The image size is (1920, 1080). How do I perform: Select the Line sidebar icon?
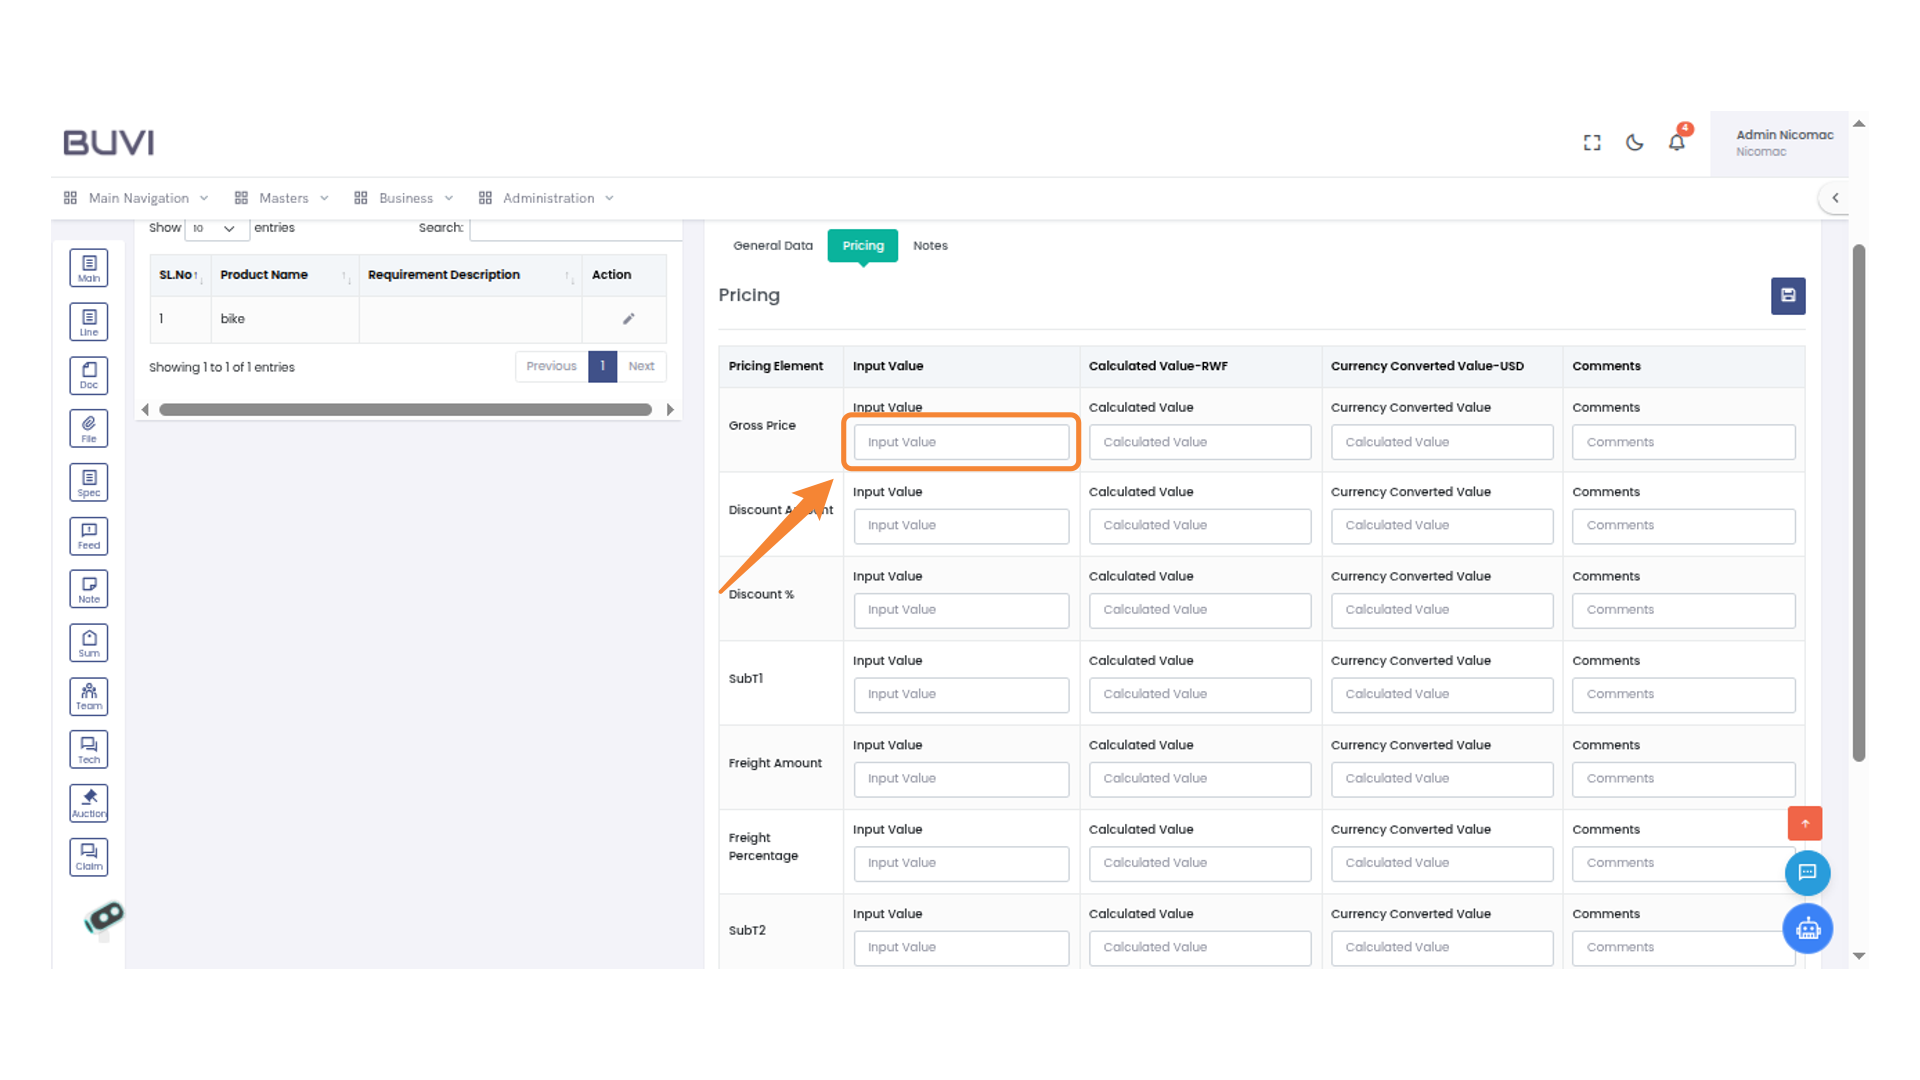point(88,321)
